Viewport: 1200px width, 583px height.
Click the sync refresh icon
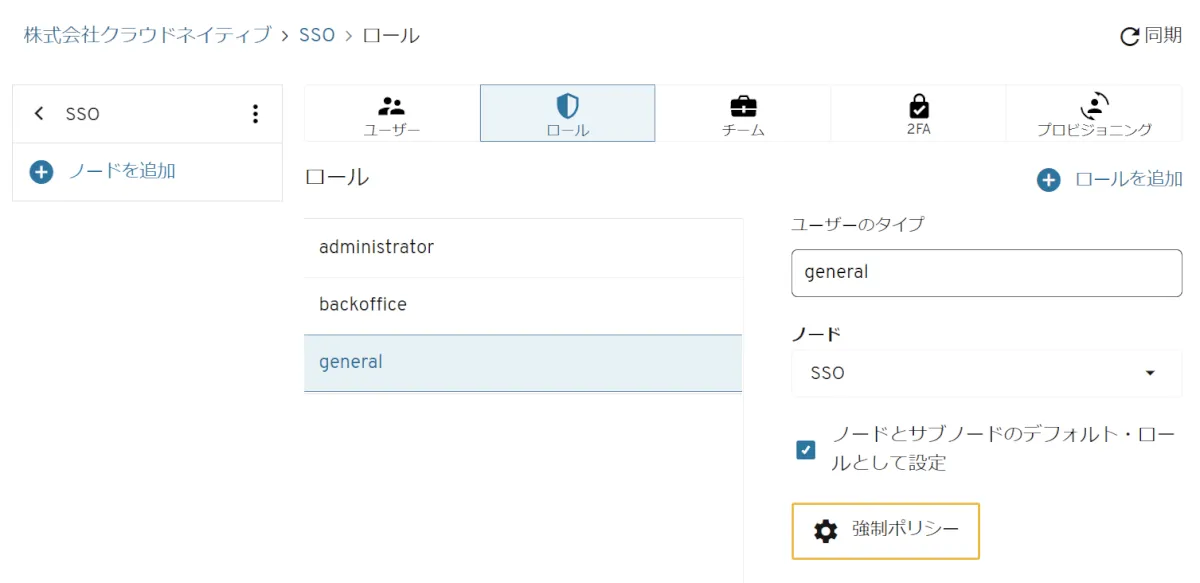tap(1130, 37)
